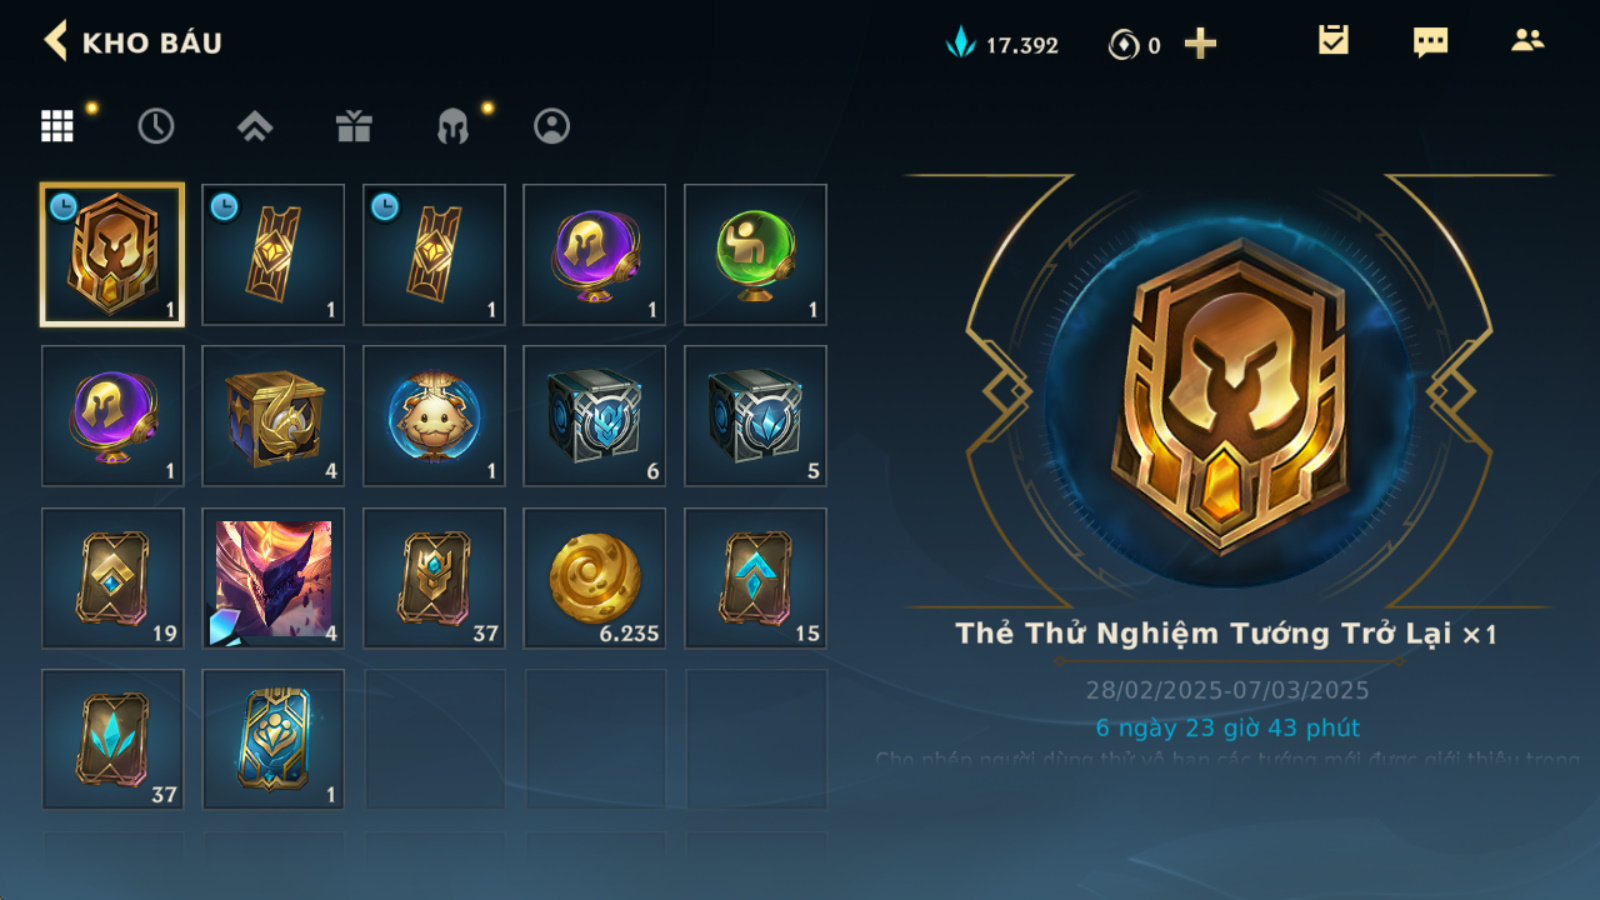This screenshot has width=1600, height=900.
Task: Select the blue gem card with quantity 37
Action: [x=113, y=740]
